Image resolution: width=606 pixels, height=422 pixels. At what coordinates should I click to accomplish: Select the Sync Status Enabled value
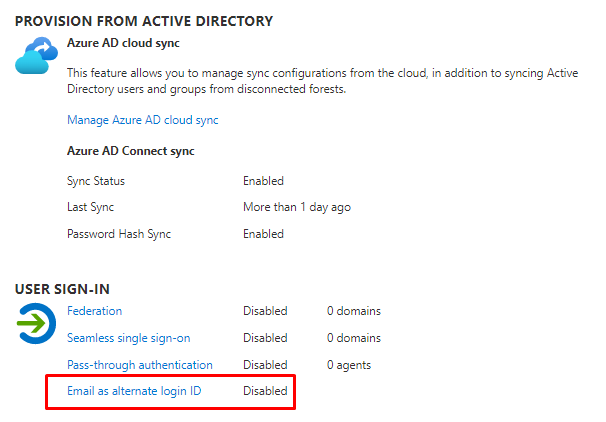263,181
